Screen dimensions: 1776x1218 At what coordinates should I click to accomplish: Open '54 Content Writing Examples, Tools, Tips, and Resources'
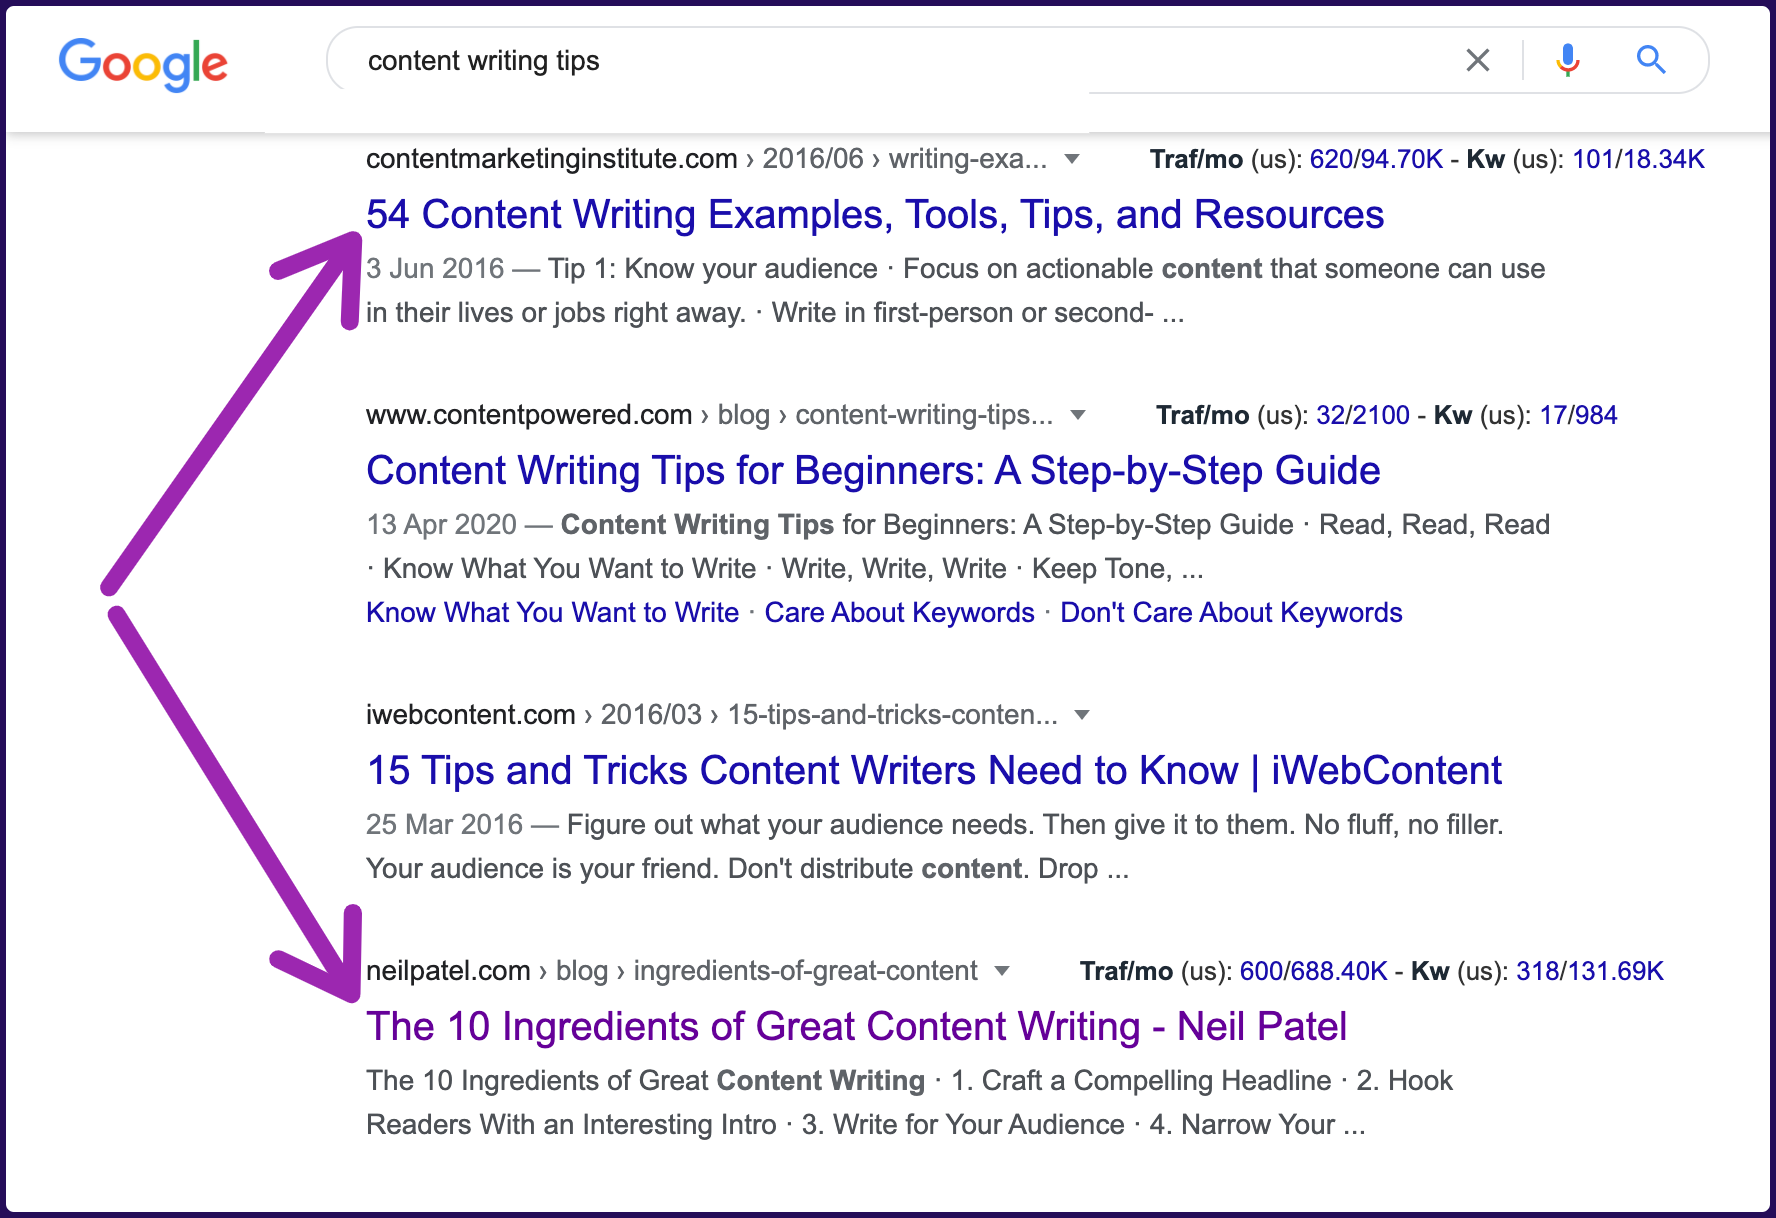click(x=875, y=215)
